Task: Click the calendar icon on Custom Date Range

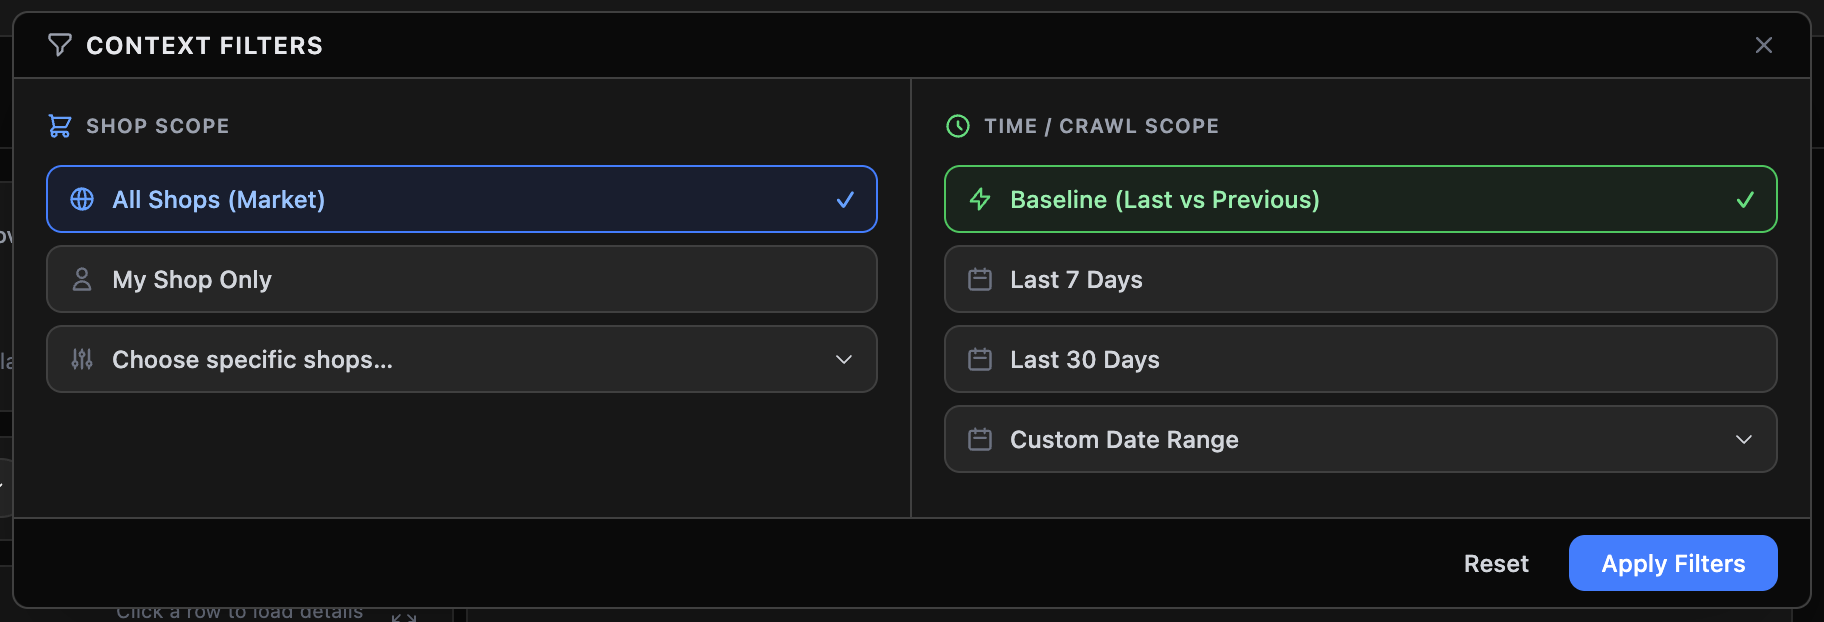Action: (x=979, y=439)
